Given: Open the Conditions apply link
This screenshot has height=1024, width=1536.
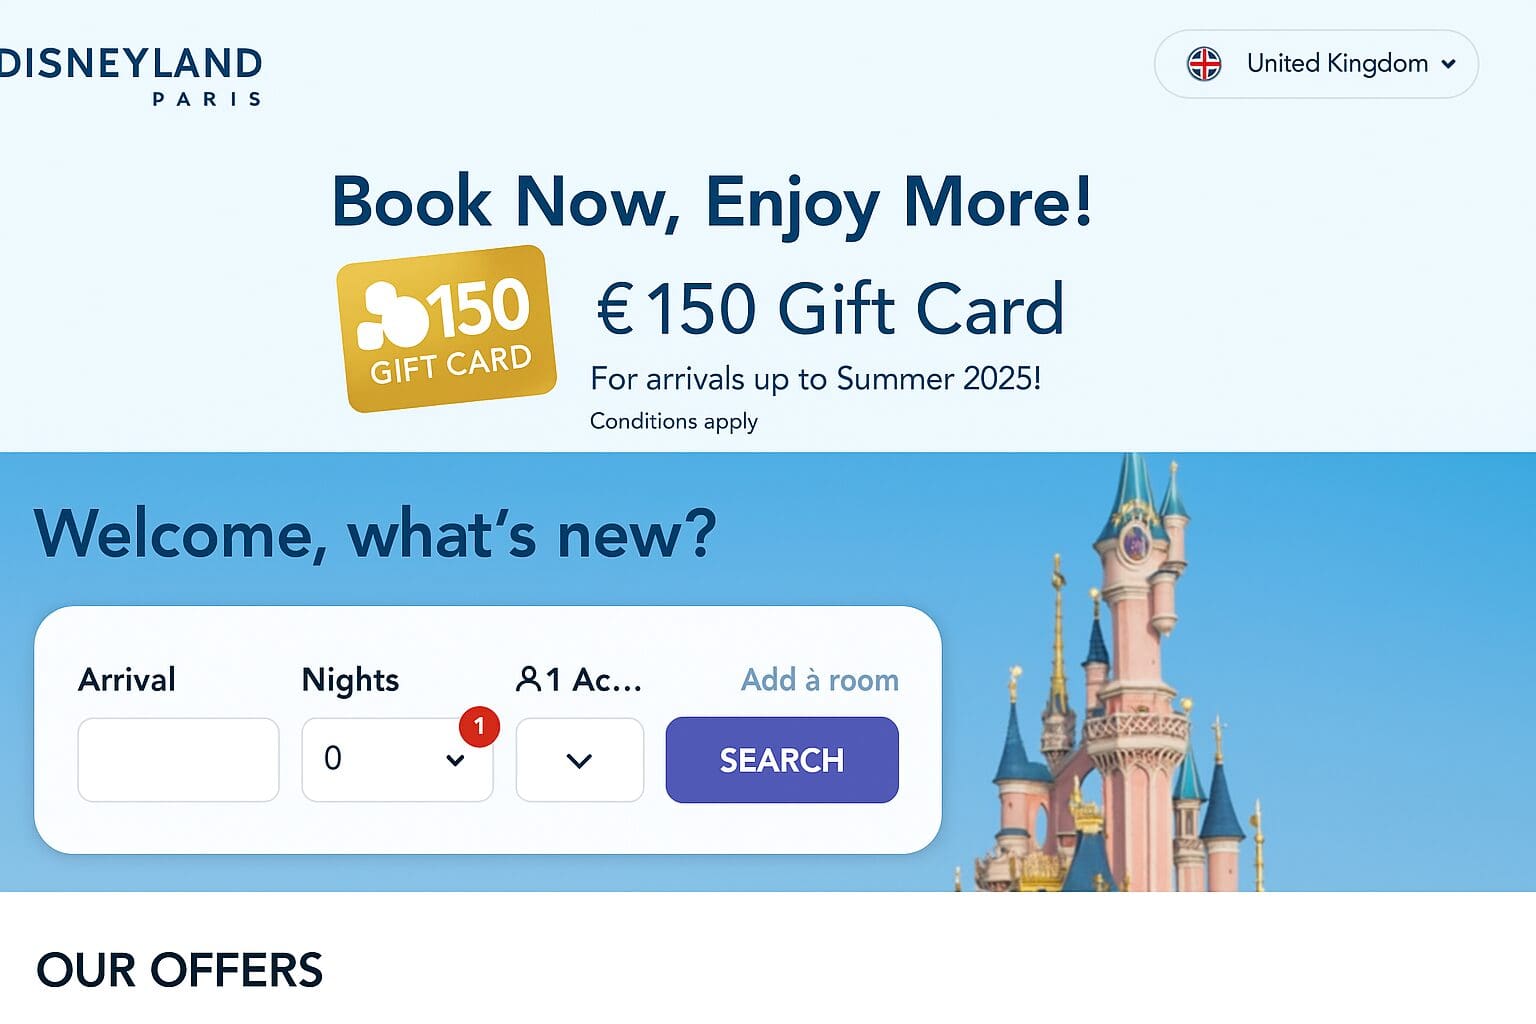Looking at the screenshot, I should tap(674, 421).
